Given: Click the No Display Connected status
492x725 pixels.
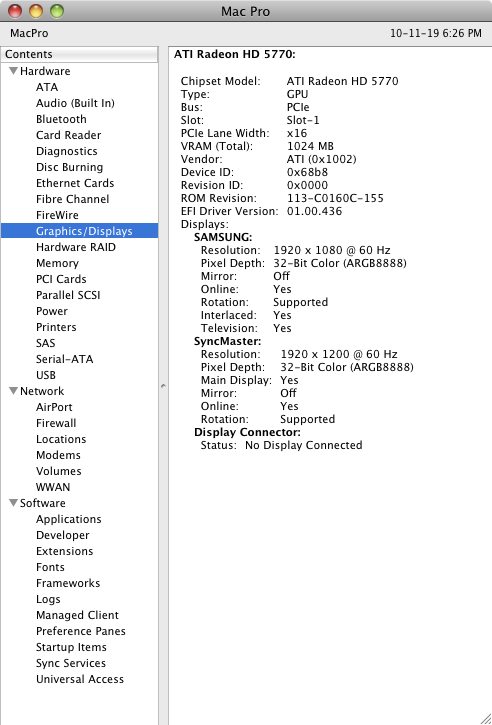Looking at the screenshot, I should [x=304, y=445].
